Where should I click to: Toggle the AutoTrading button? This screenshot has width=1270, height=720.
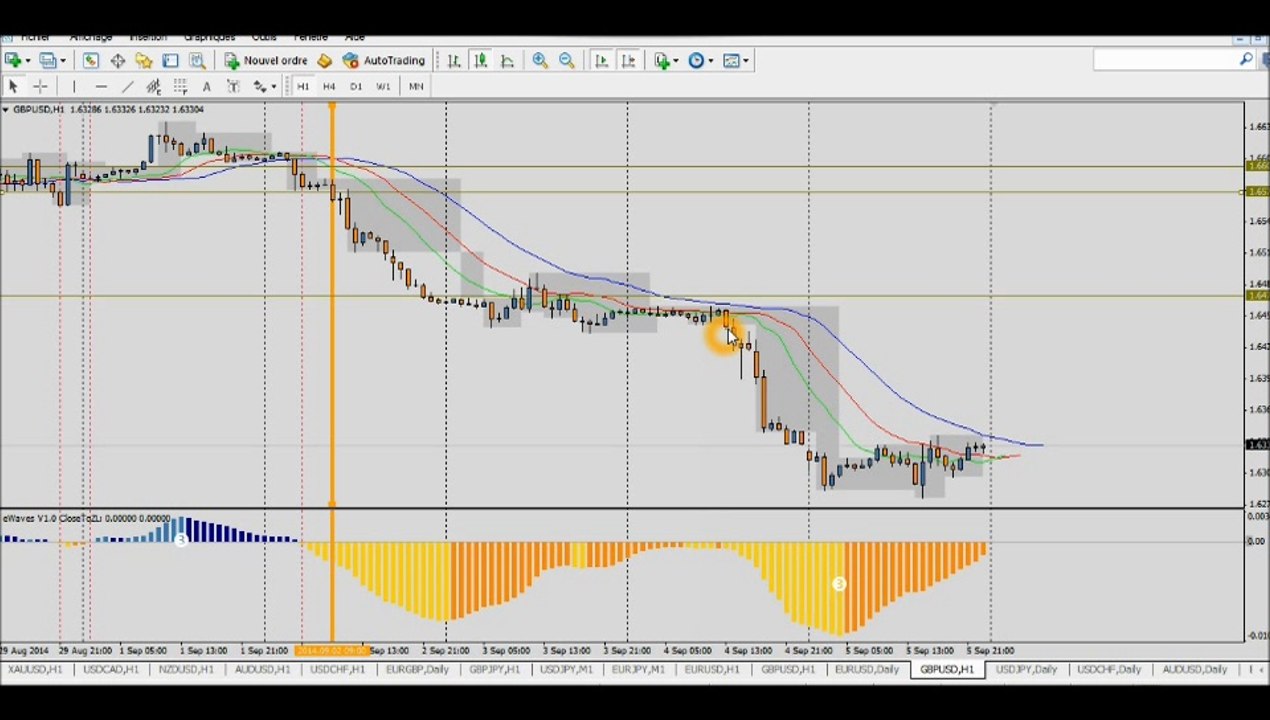(x=384, y=61)
